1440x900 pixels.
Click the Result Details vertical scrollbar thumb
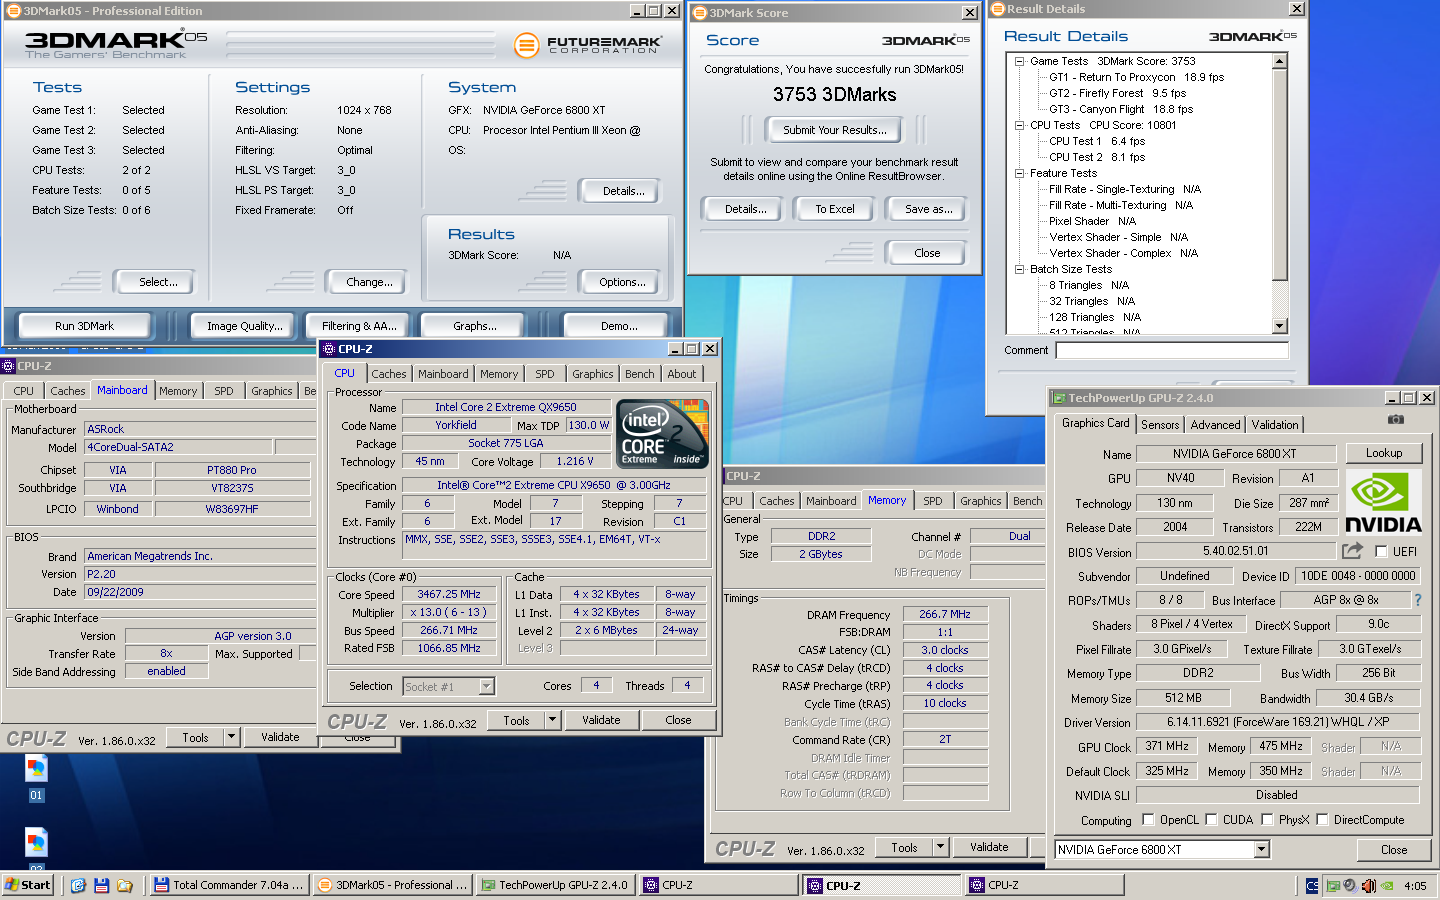pyautogui.click(x=1280, y=175)
